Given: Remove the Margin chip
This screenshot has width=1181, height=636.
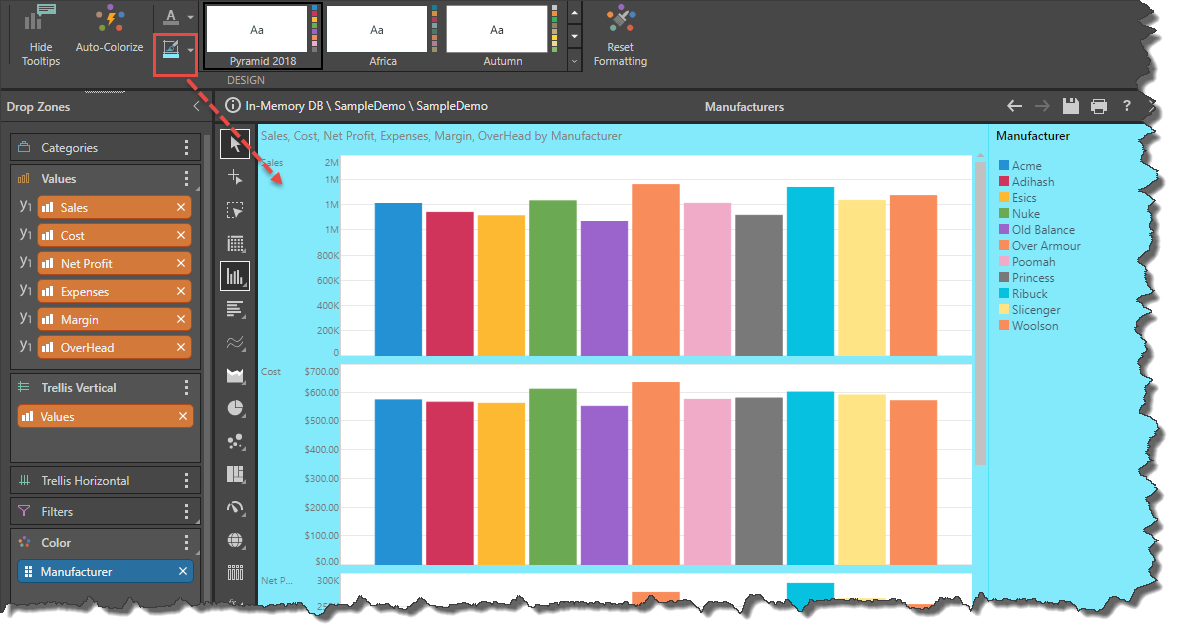Looking at the screenshot, I should pos(181,320).
